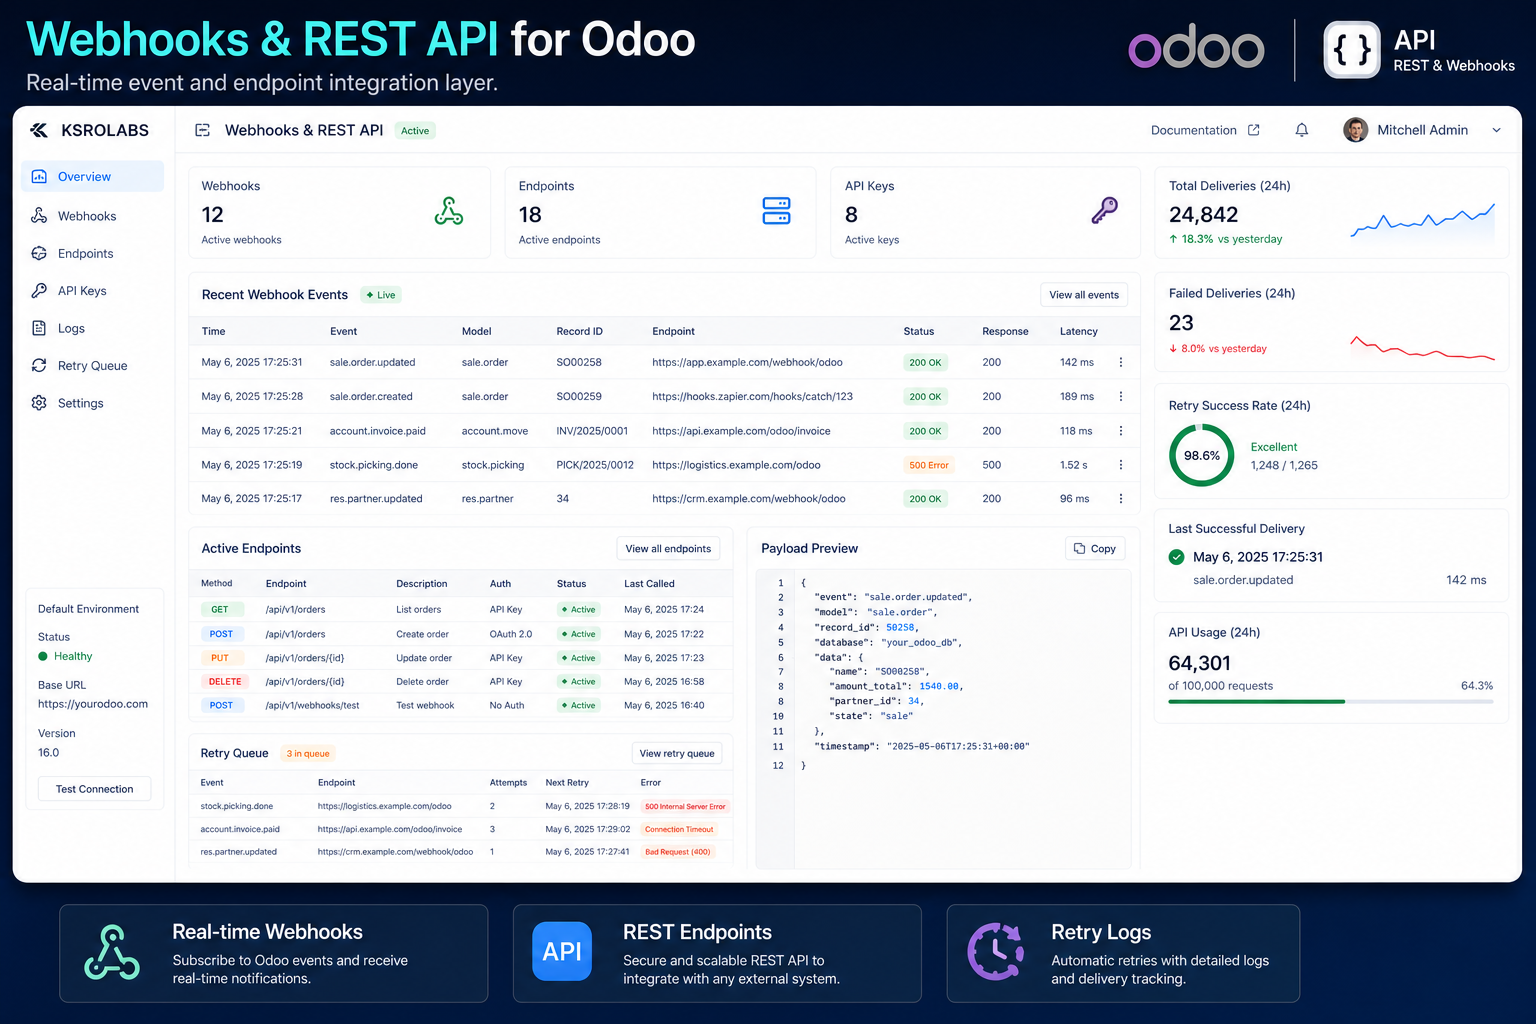
Task: Open row menu for account.invoice.paid event
Action: coord(1121,431)
